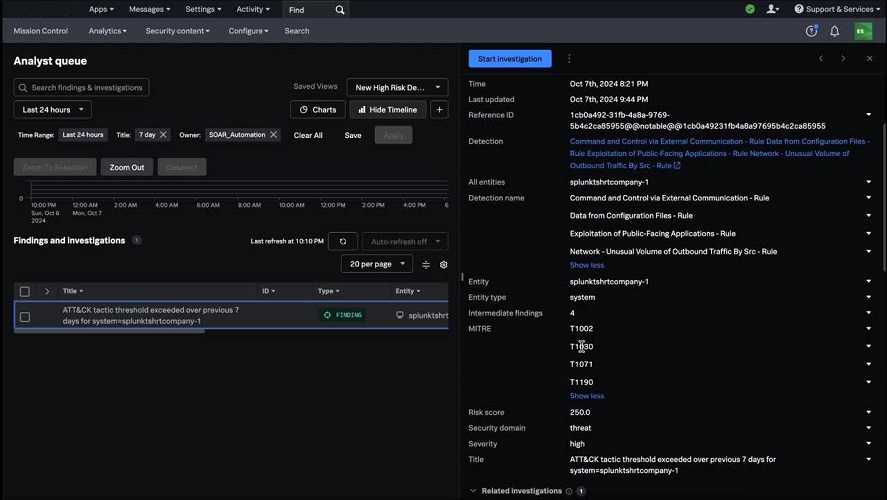This screenshot has width=887, height=500.
Task: Open the Auto-refresh off dropdown
Action: [405, 242]
